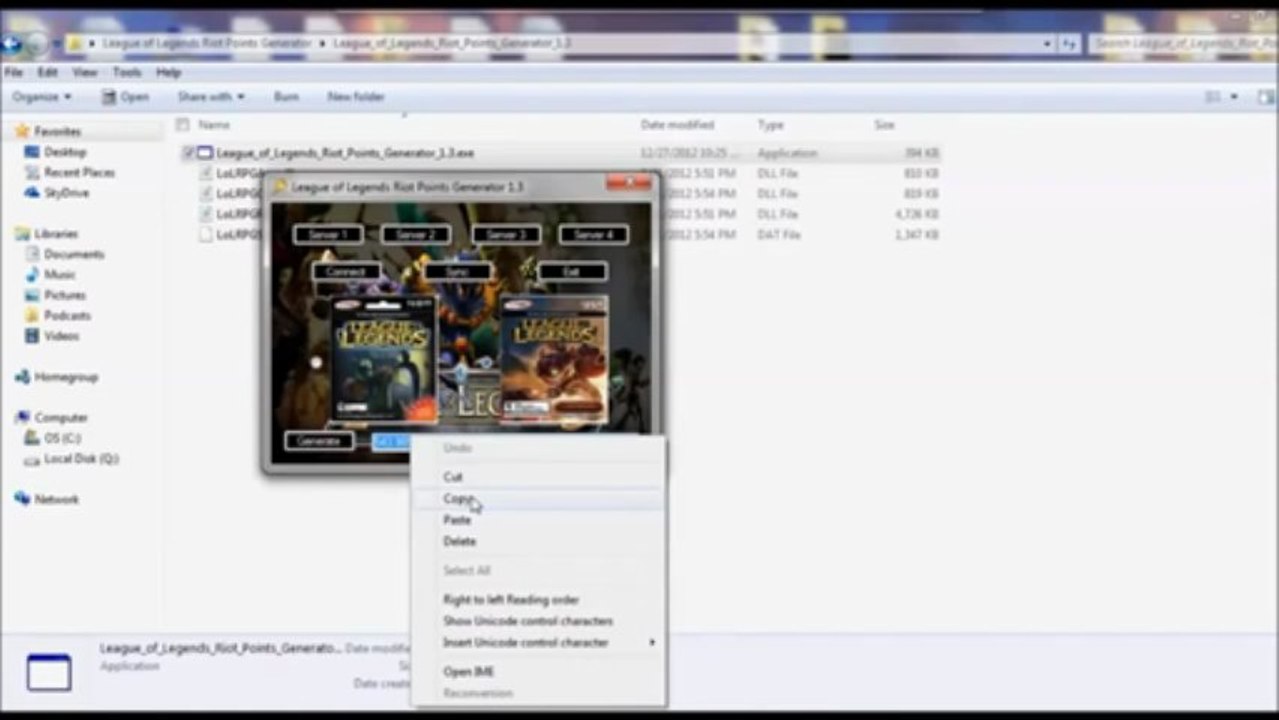The width and height of the screenshot is (1279, 720).
Task: Click Server 3 button in generator
Action: coord(506,235)
